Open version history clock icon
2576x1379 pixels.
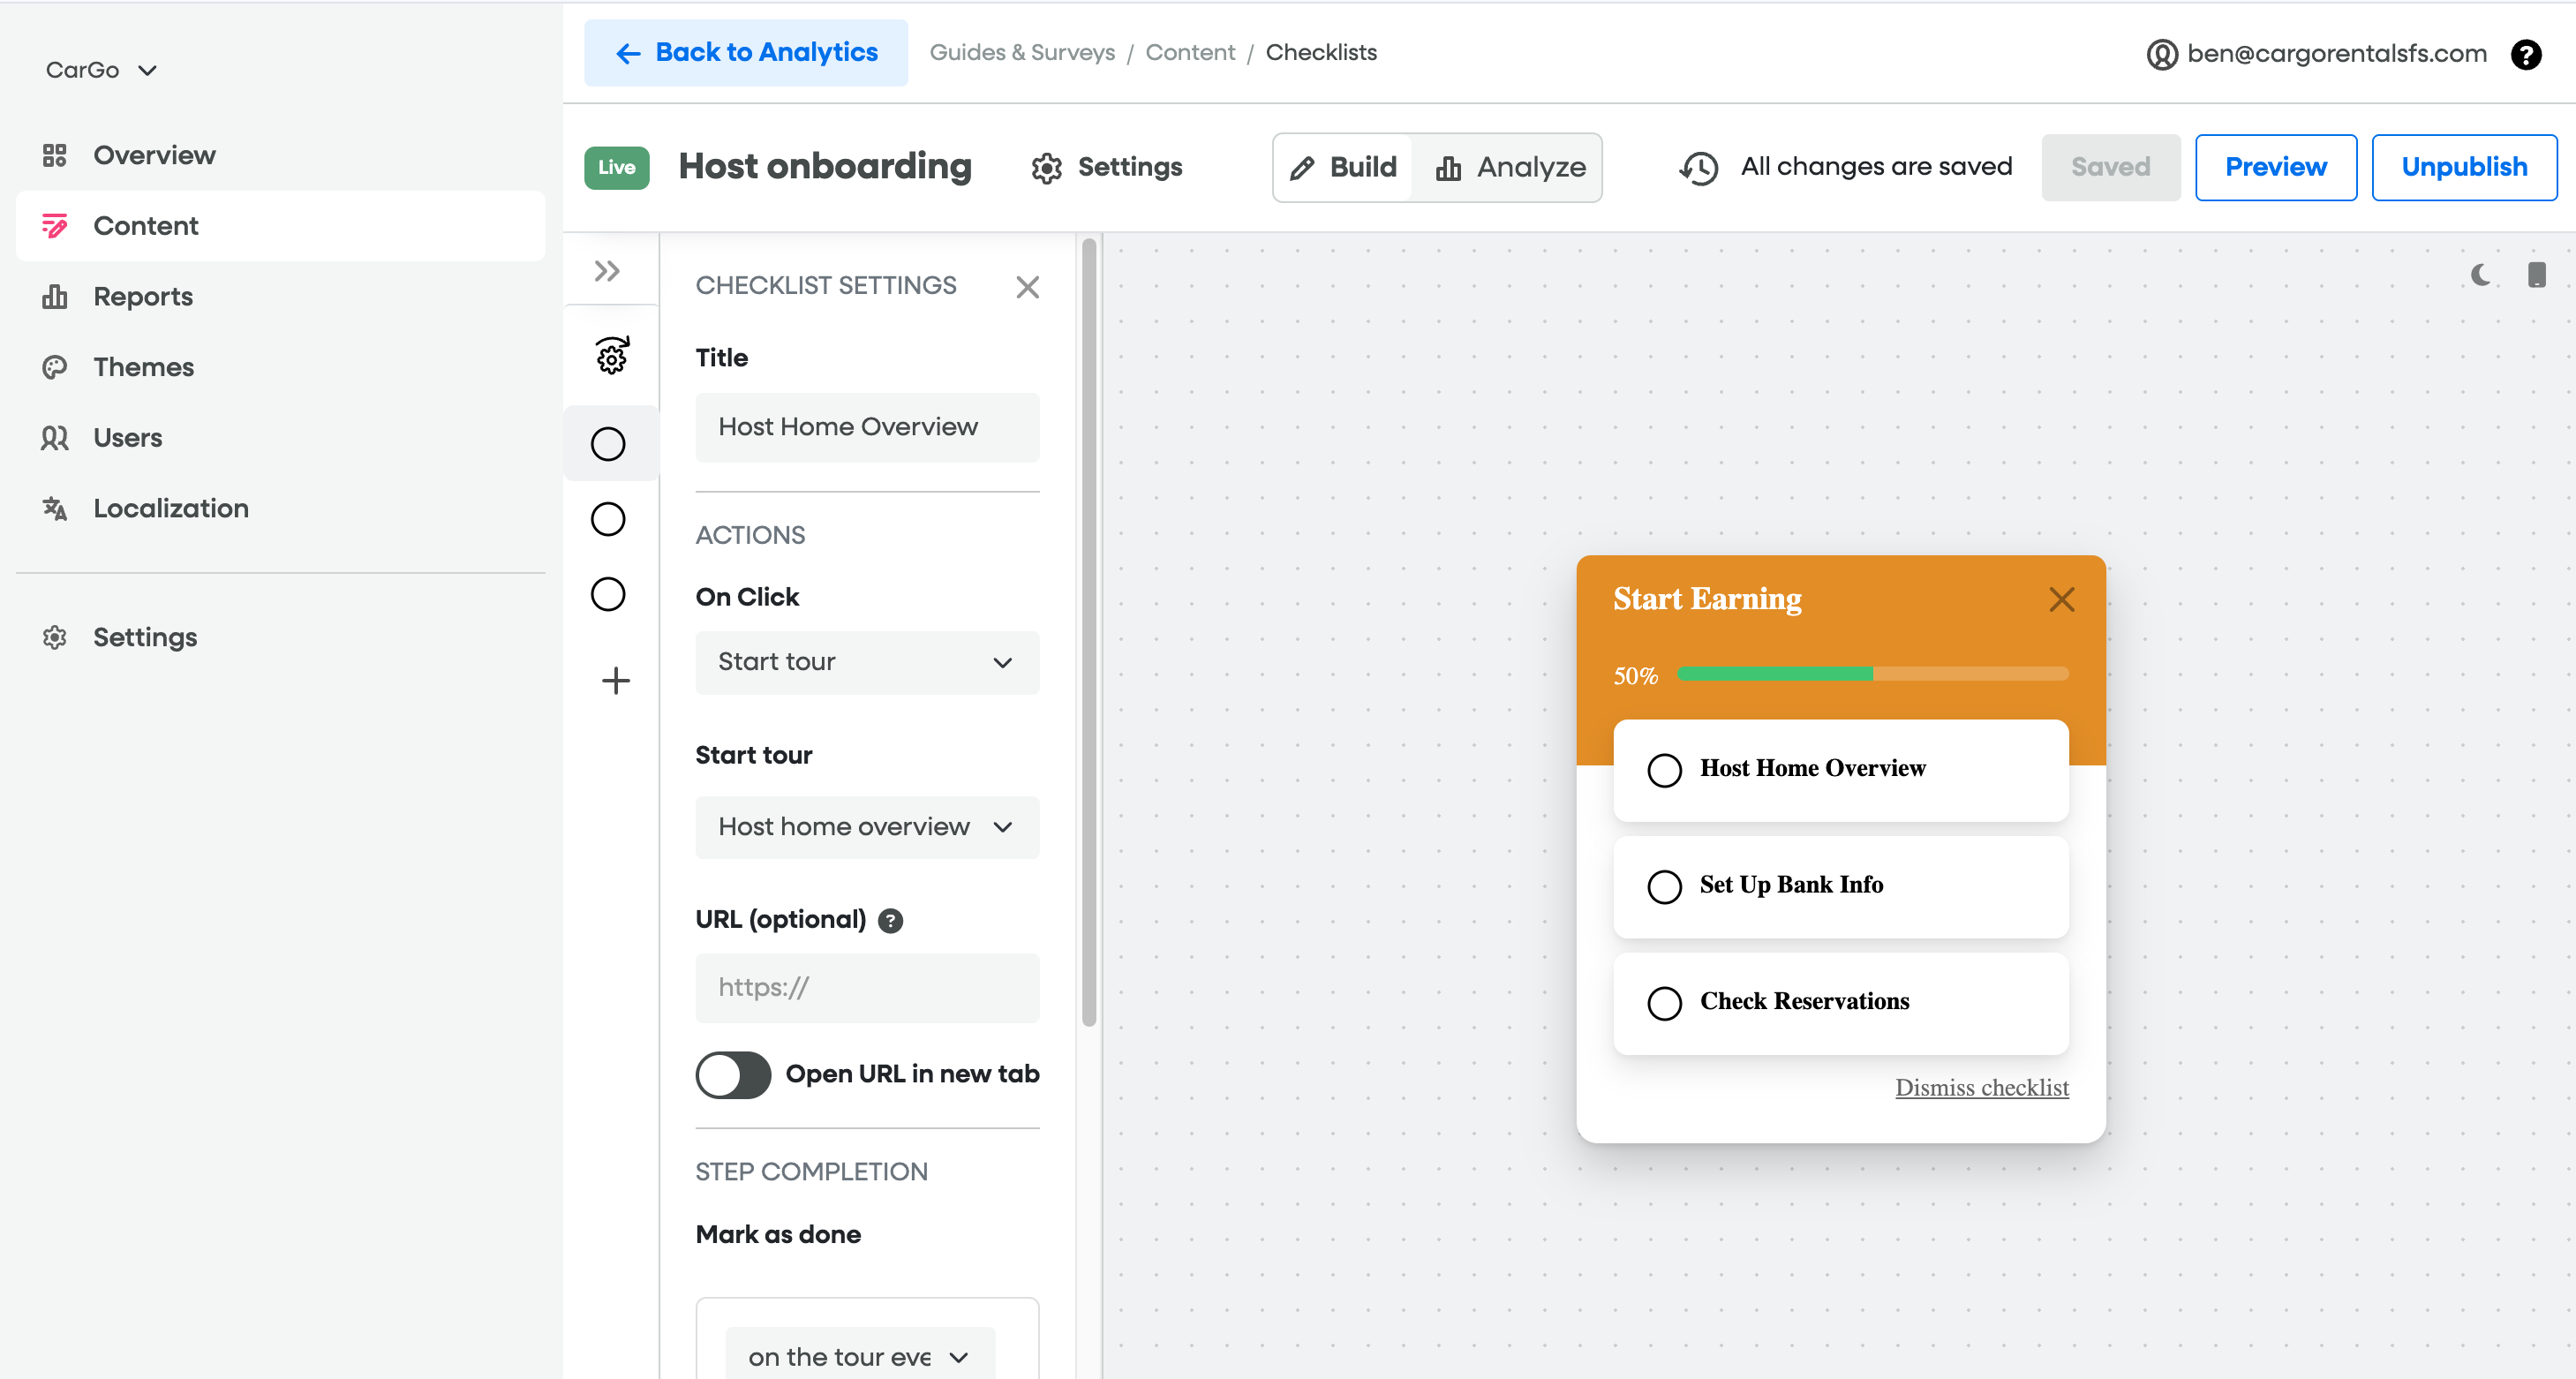point(1698,168)
